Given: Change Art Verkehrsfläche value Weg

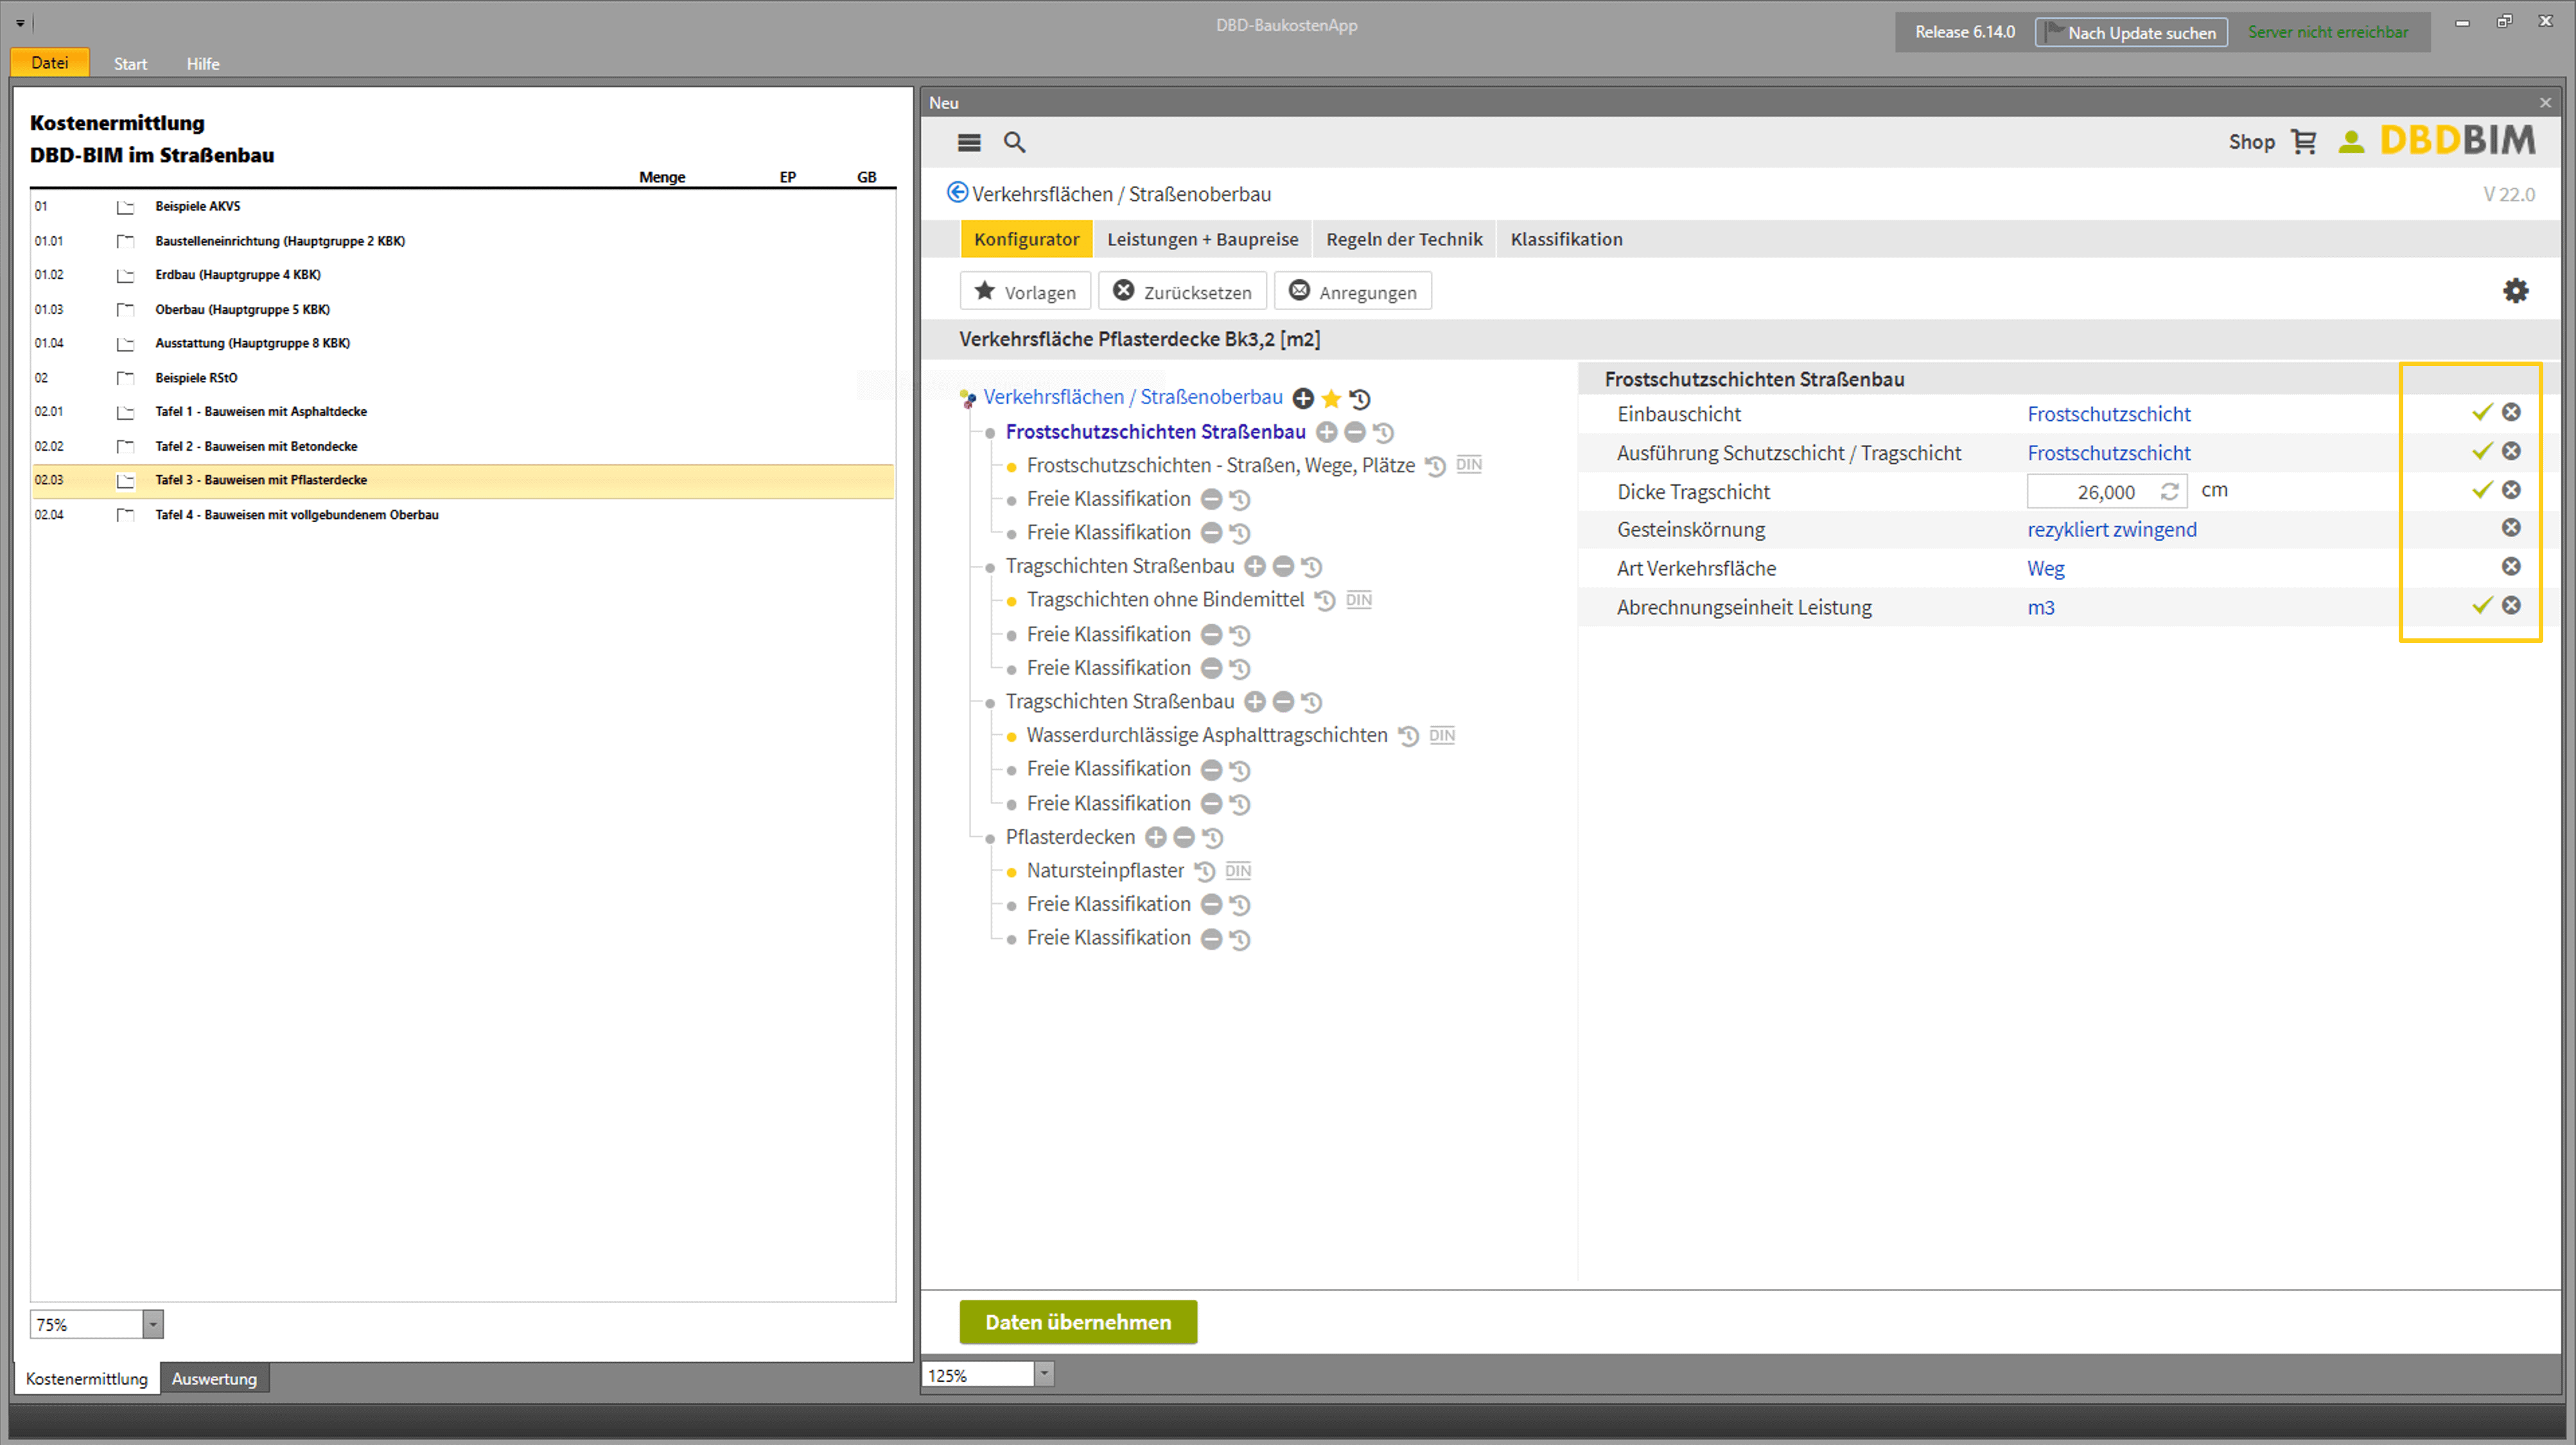Looking at the screenshot, I should pyautogui.click(x=2046, y=568).
